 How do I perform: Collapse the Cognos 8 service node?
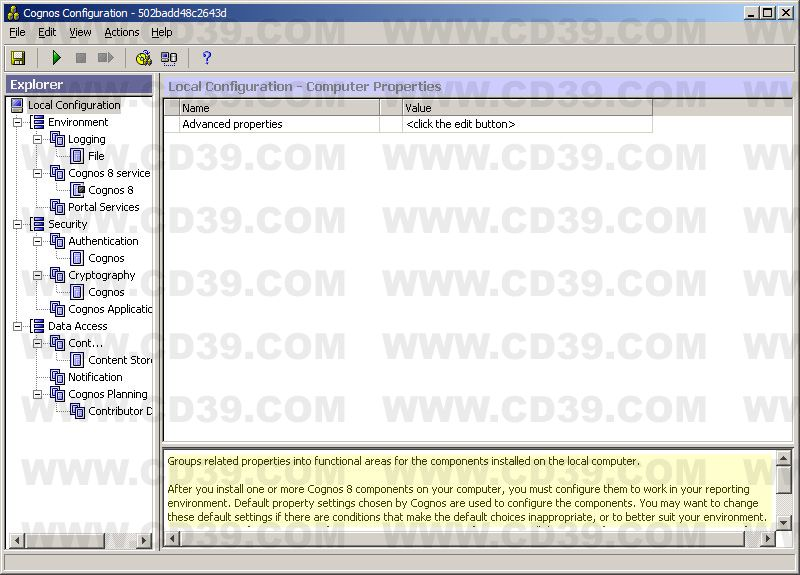click(x=38, y=173)
